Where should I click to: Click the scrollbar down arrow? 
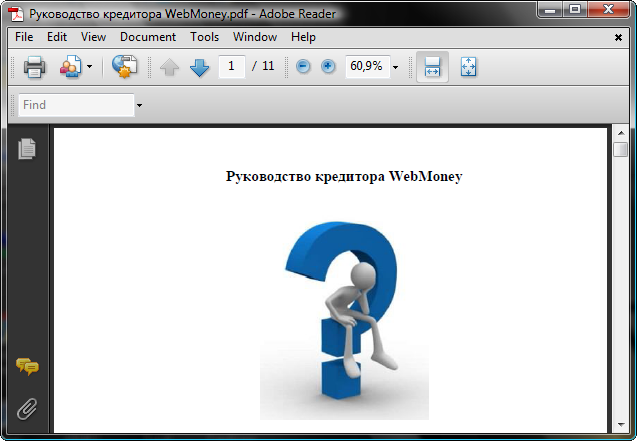point(621,425)
